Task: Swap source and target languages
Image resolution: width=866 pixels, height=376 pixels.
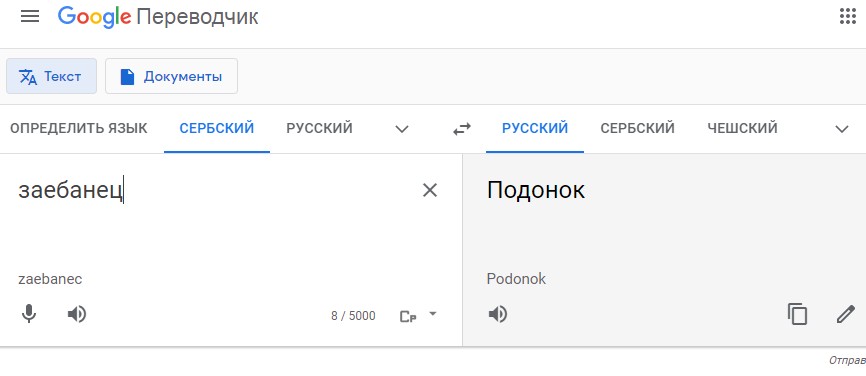Action: pyautogui.click(x=462, y=129)
